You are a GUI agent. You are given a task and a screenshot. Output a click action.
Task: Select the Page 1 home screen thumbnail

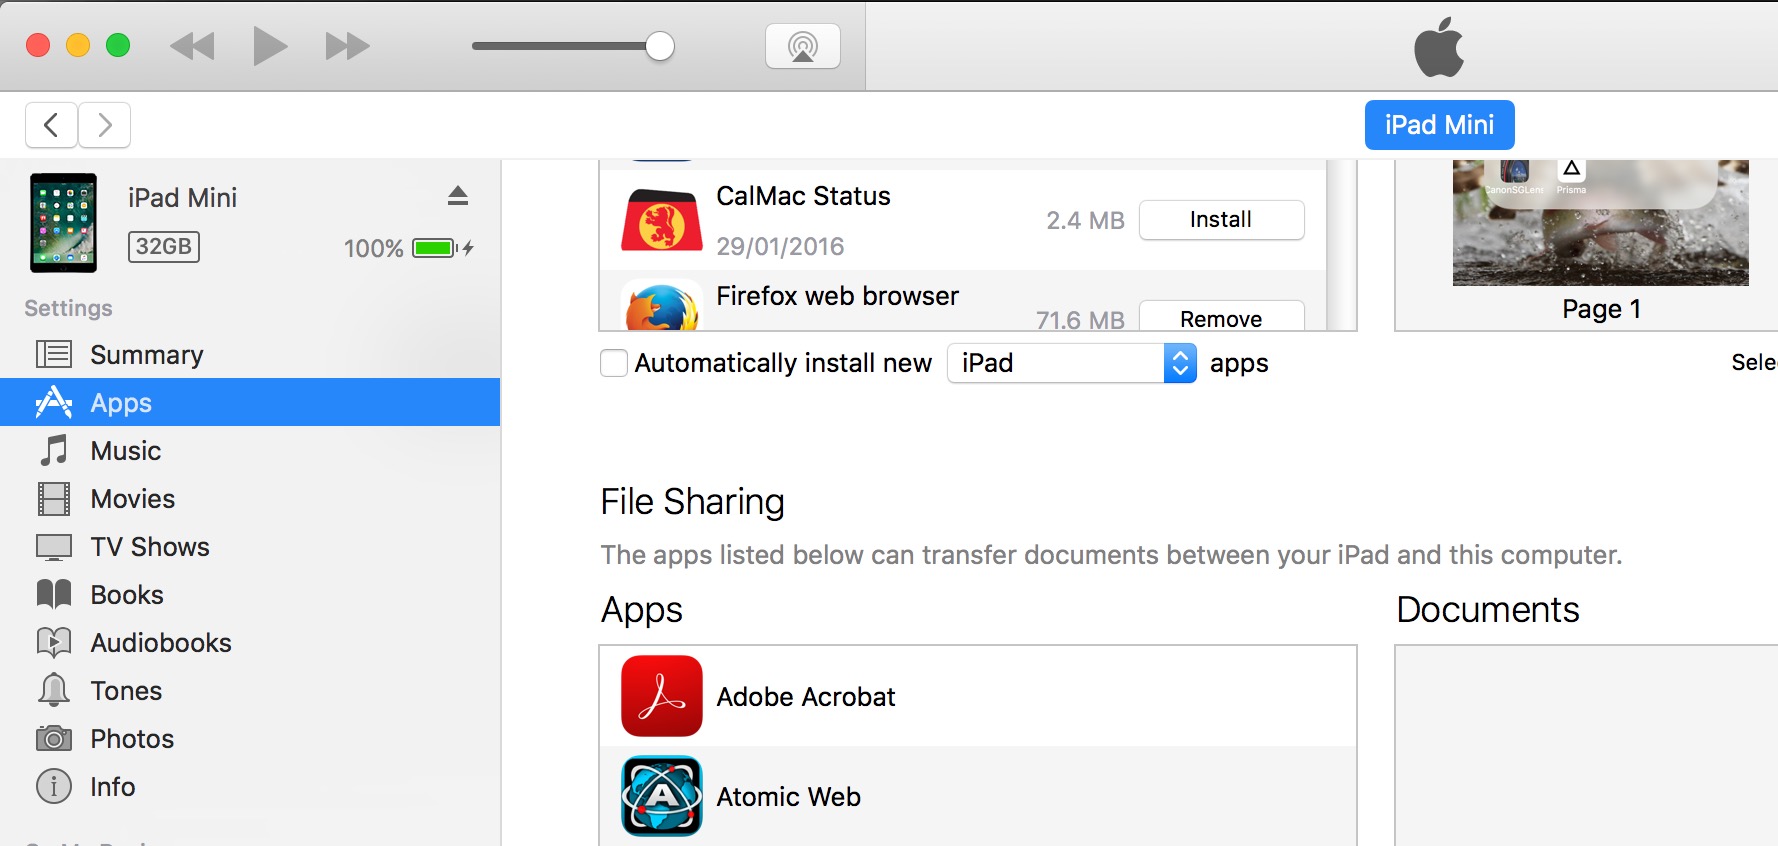pyautogui.click(x=1600, y=223)
